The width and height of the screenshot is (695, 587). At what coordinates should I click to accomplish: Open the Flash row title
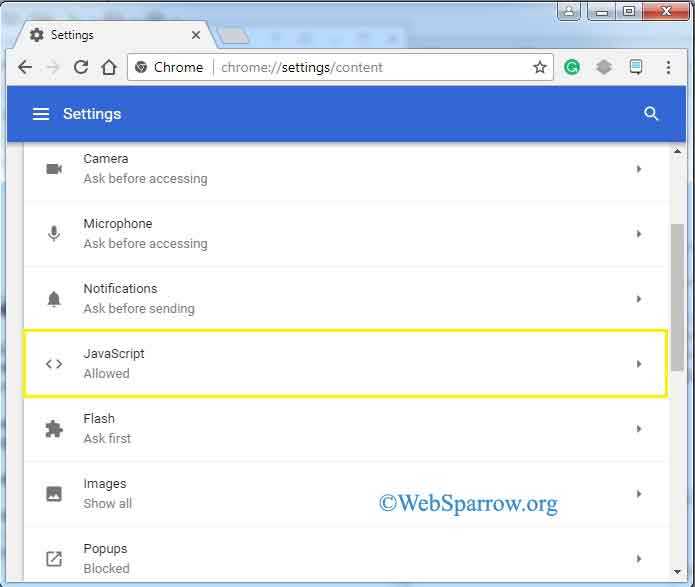(99, 419)
